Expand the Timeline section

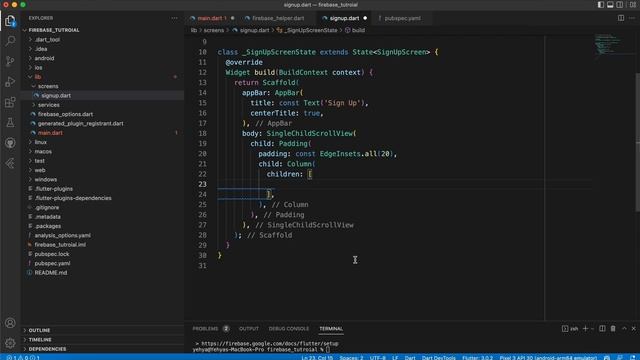click(x=102, y=340)
